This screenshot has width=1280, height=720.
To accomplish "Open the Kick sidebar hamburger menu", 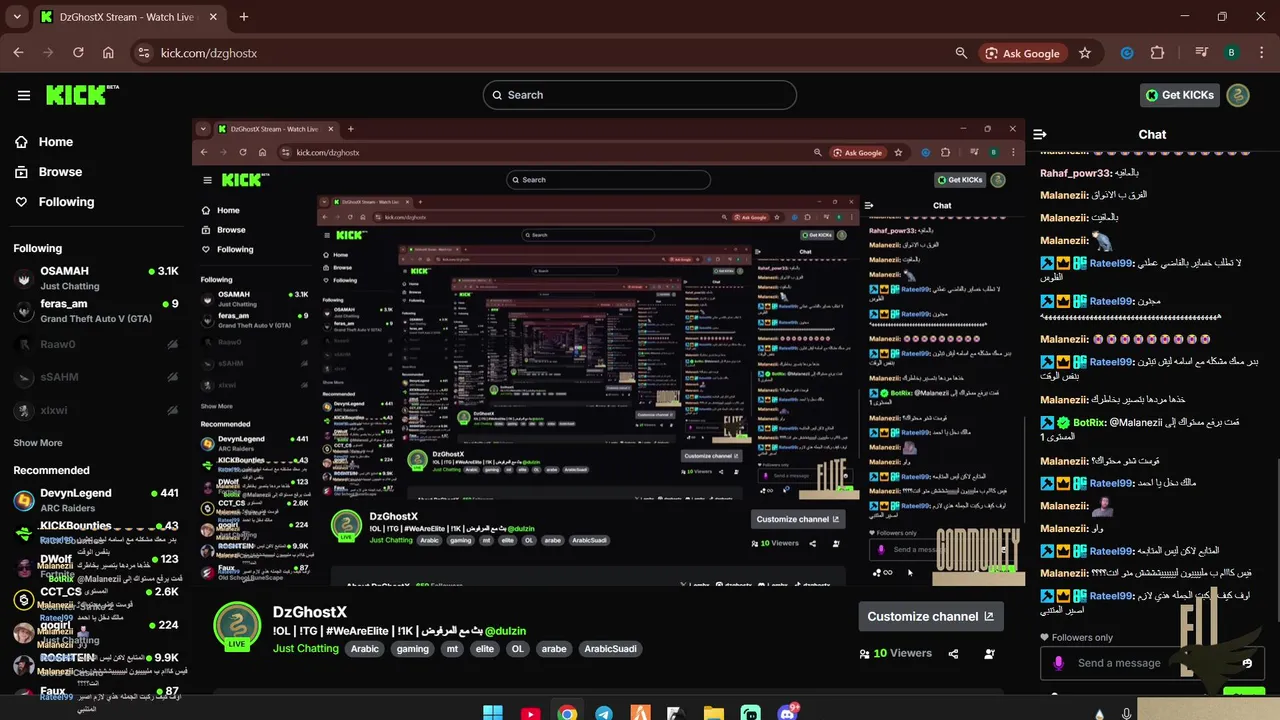I will pos(24,95).
